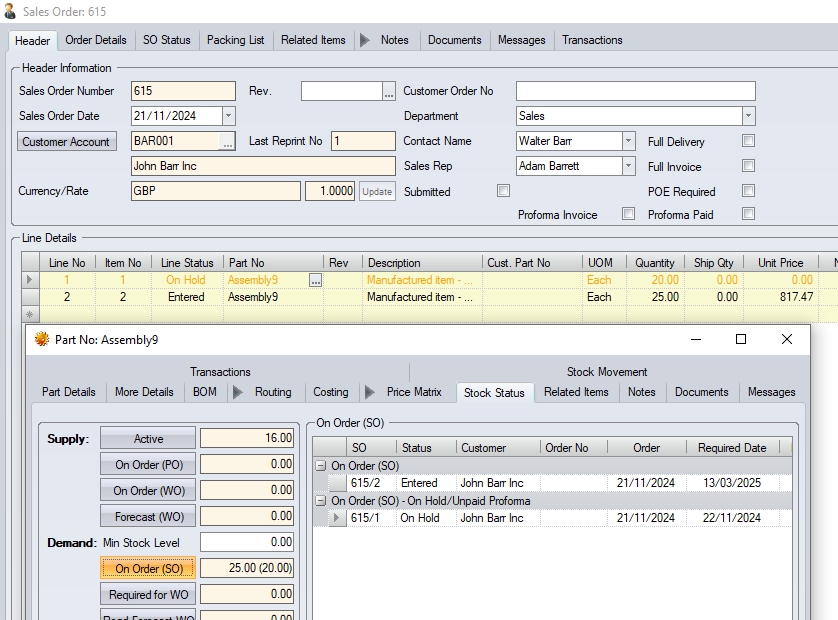Click the Rev. field ellipsis browse button

pyautogui.click(x=389, y=92)
